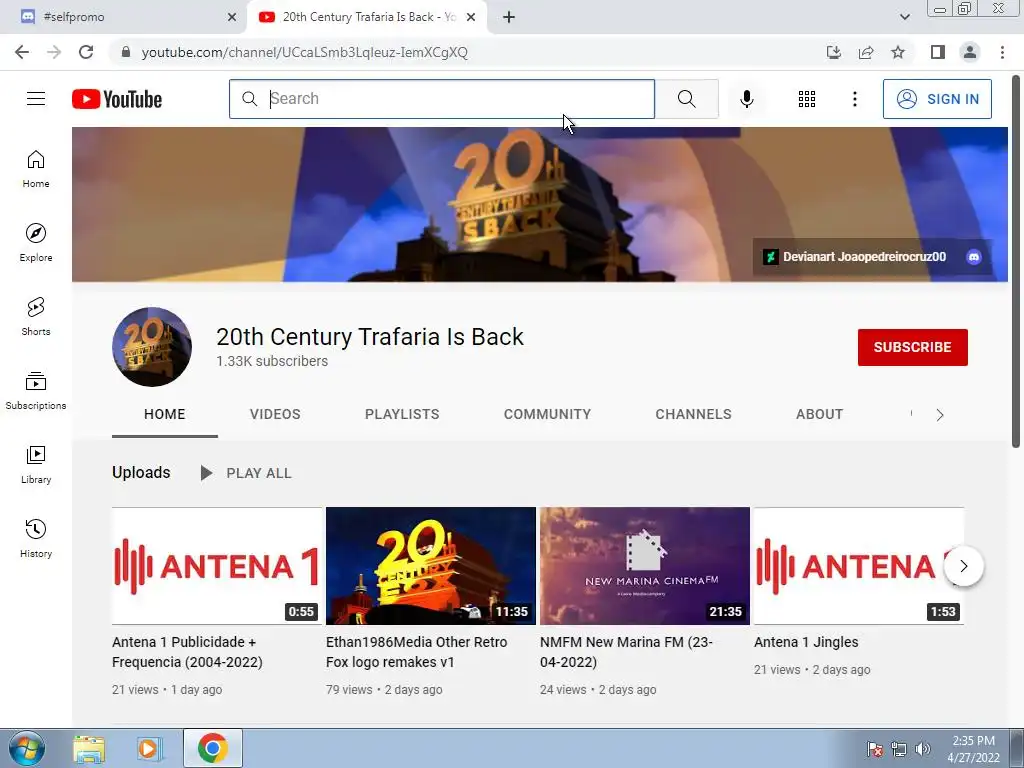1024x768 pixels.
Task: Click the share page icon in address bar
Action: pos(866,52)
